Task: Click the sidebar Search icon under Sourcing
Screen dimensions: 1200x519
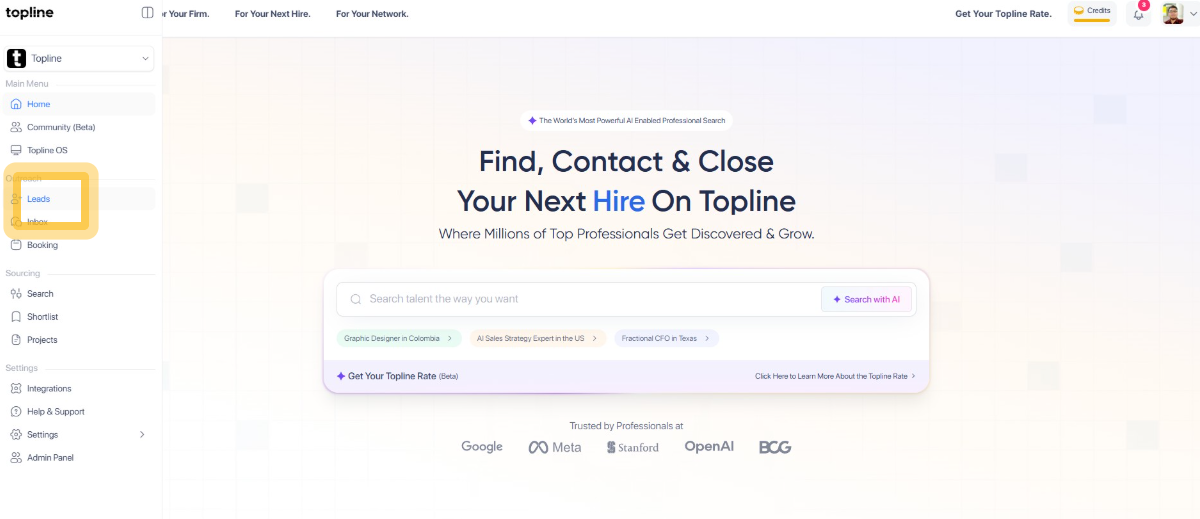Action: click(x=16, y=294)
